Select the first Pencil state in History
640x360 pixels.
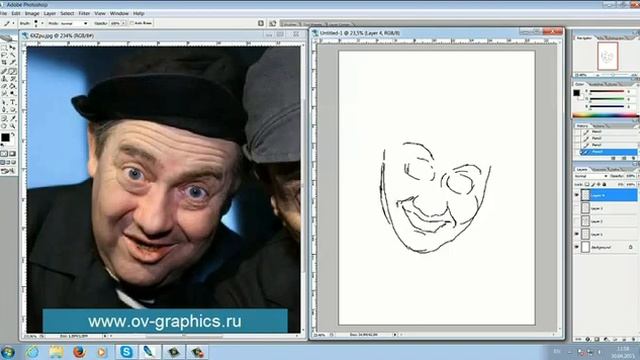(x=609, y=132)
